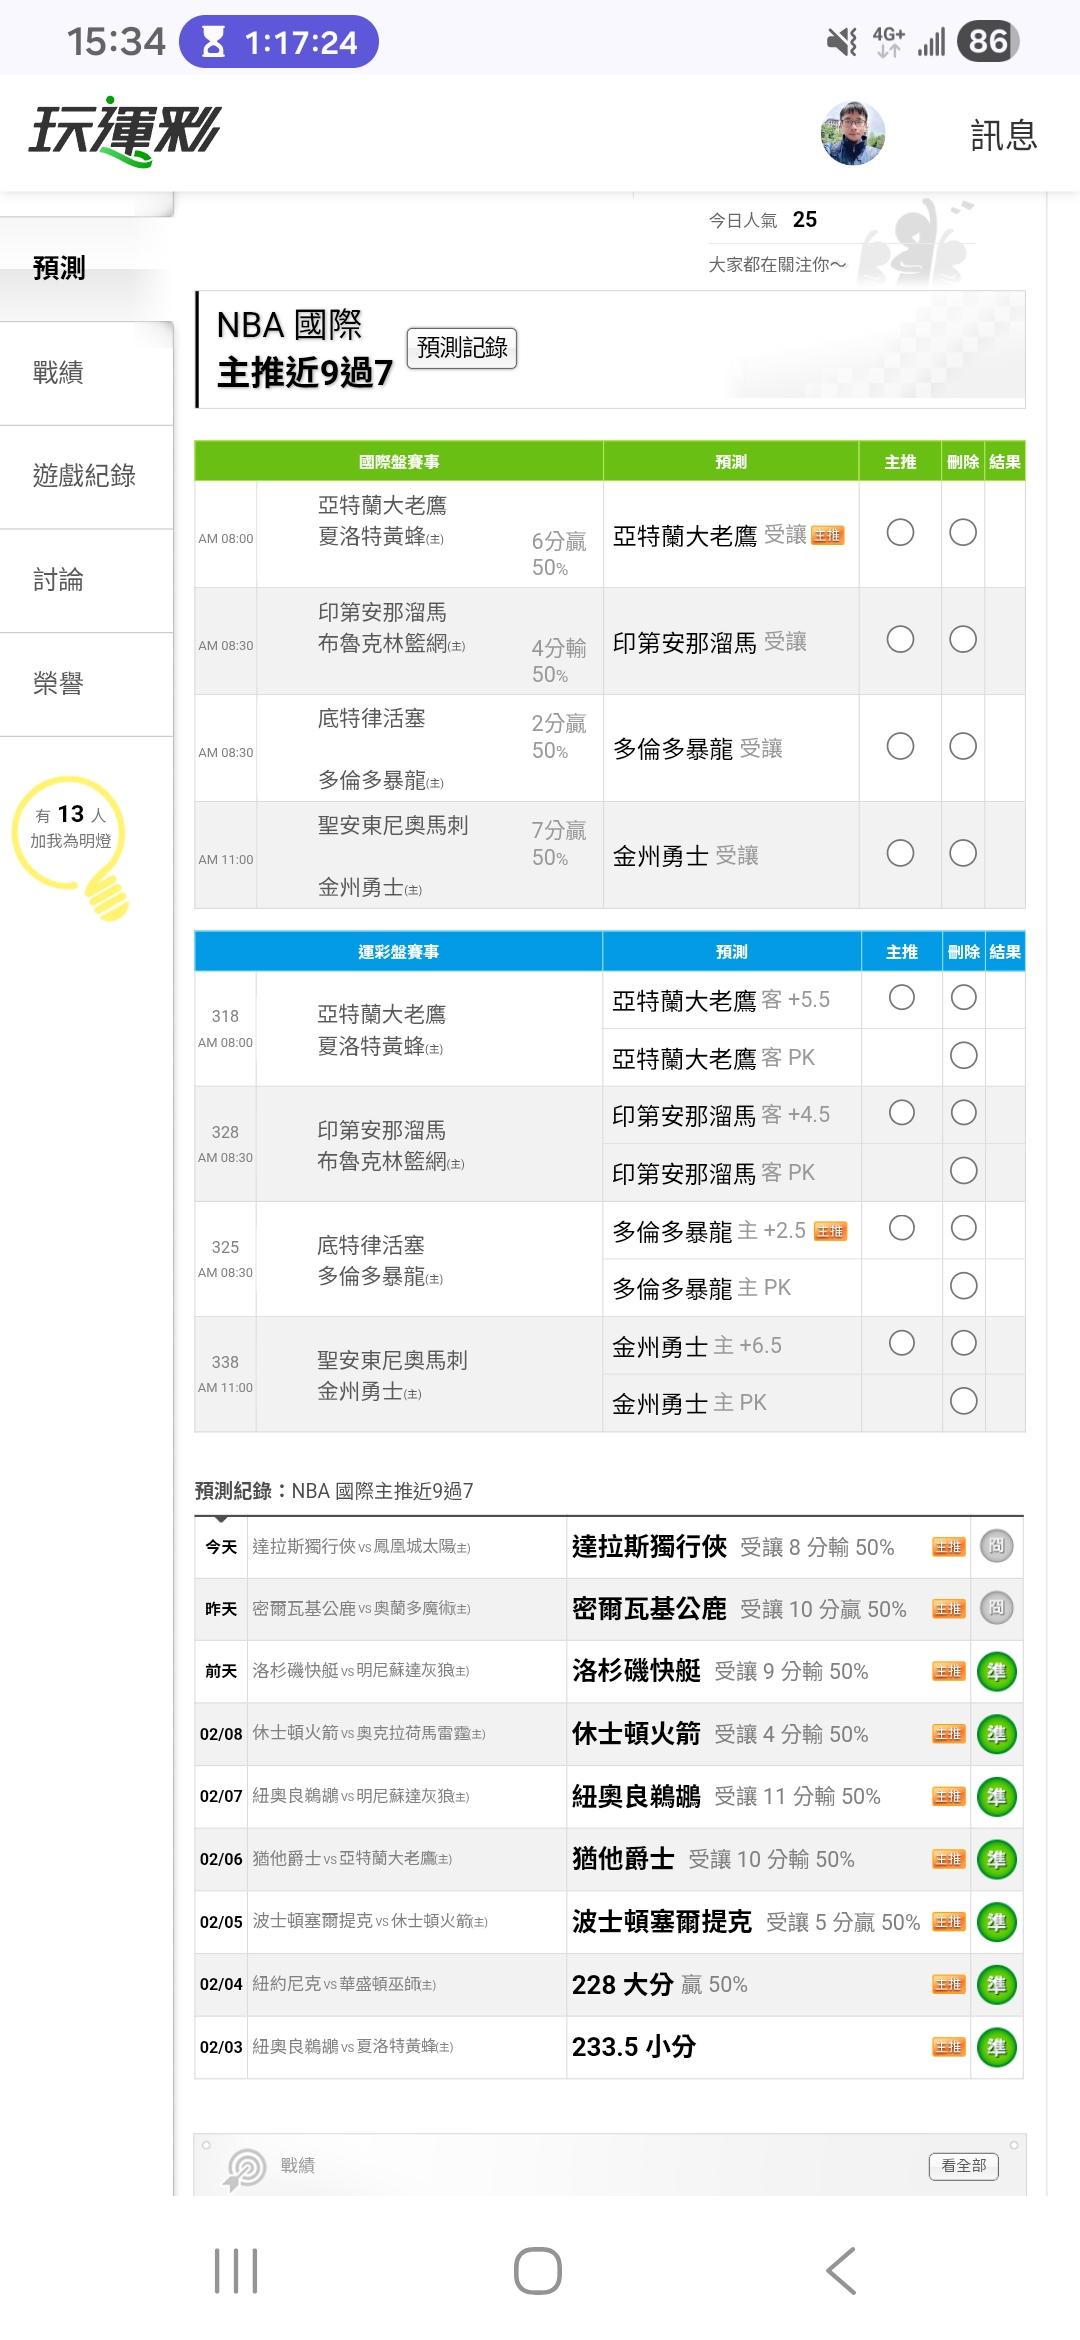Open the 榮譽 sidebar tab
The image size is (1080, 2340).
tap(58, 684)
